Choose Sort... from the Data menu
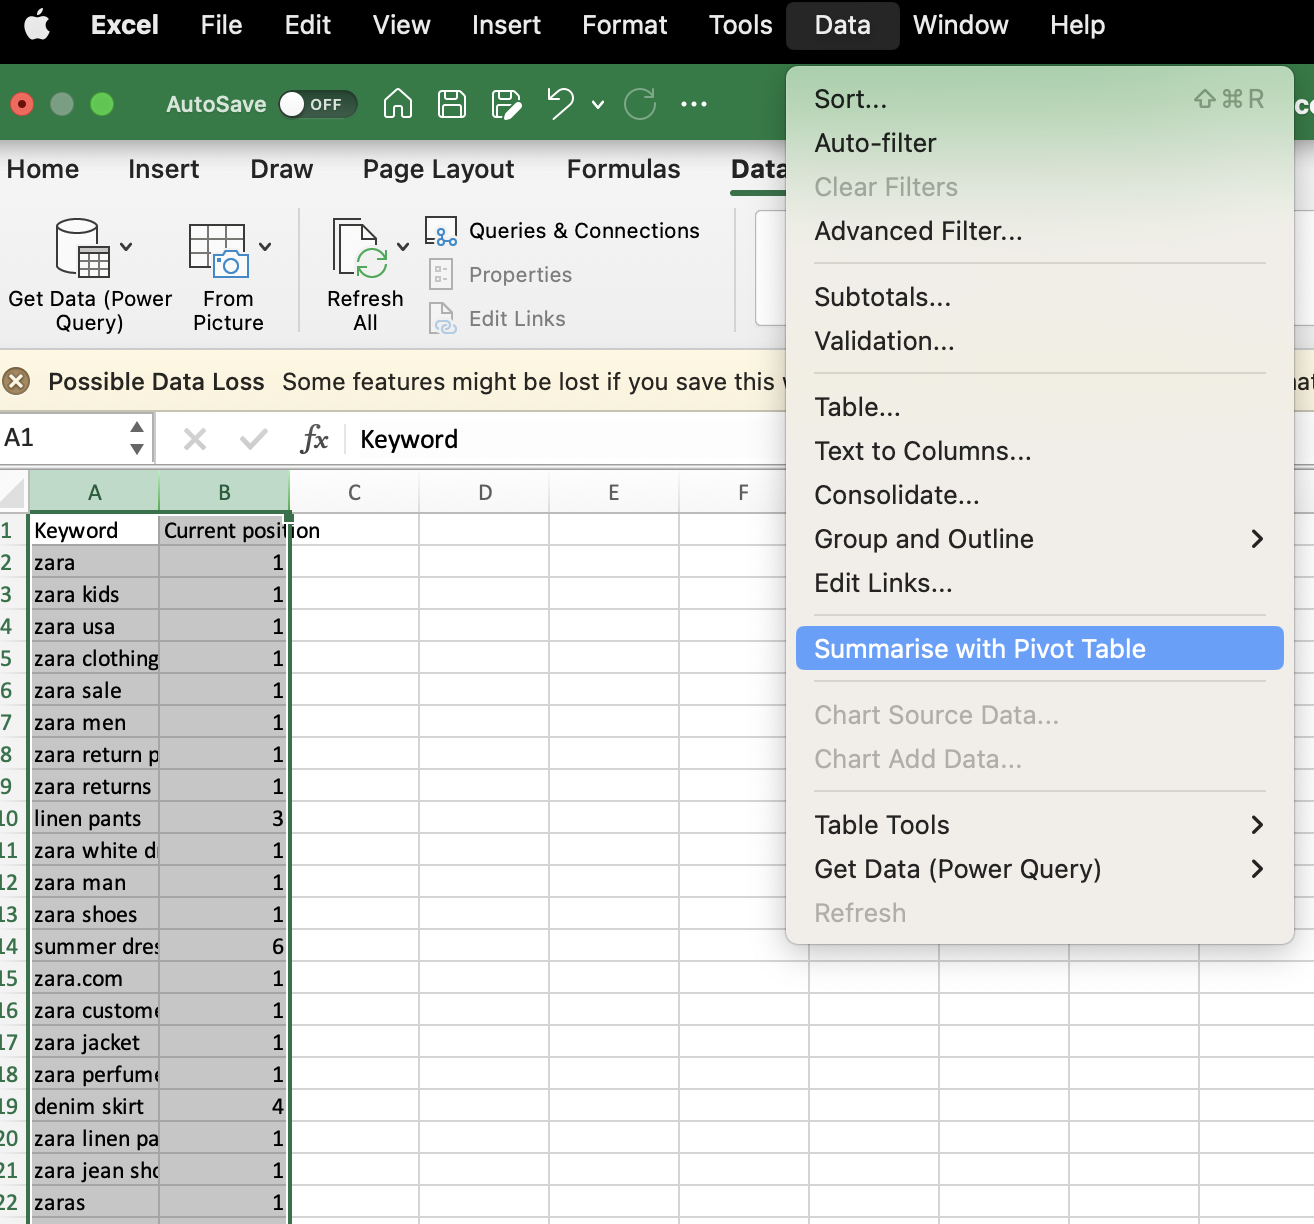Viewport: 1314px width, 1224px height. 1040,99
